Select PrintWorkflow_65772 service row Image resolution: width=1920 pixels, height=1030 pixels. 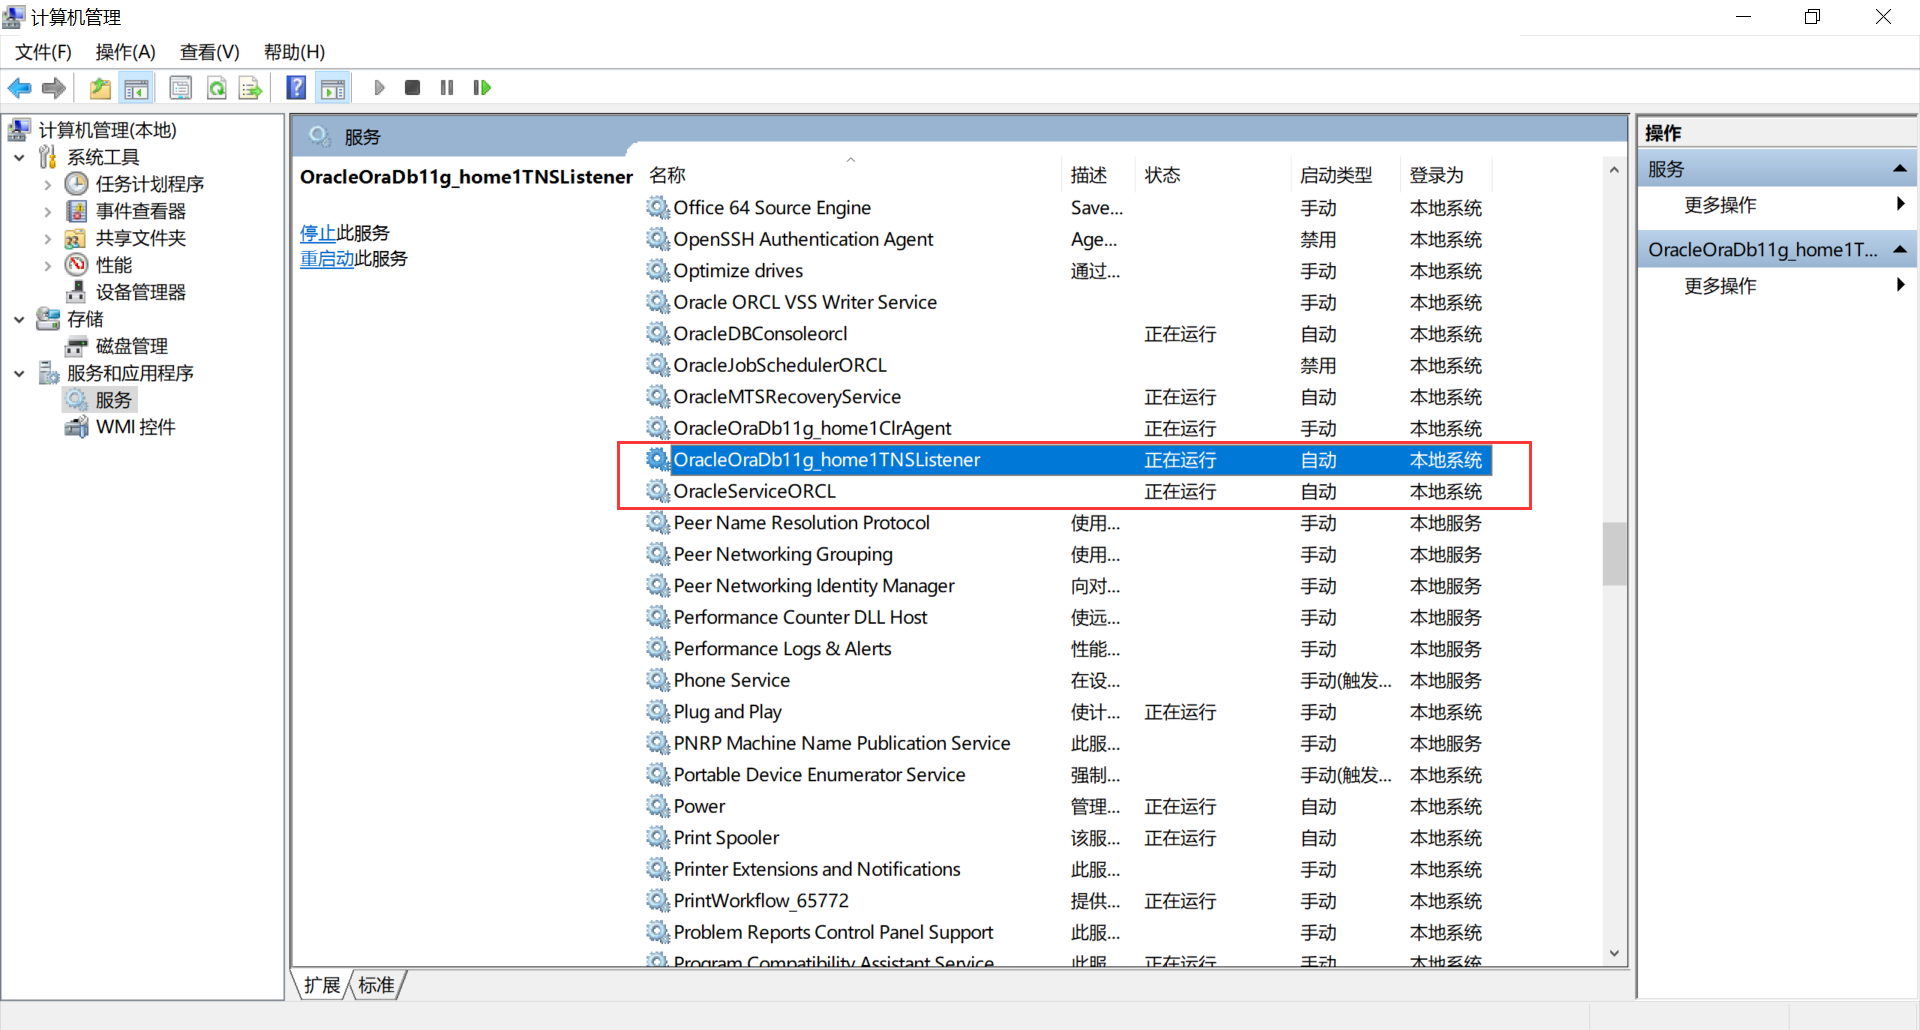tap(1068, 901)
